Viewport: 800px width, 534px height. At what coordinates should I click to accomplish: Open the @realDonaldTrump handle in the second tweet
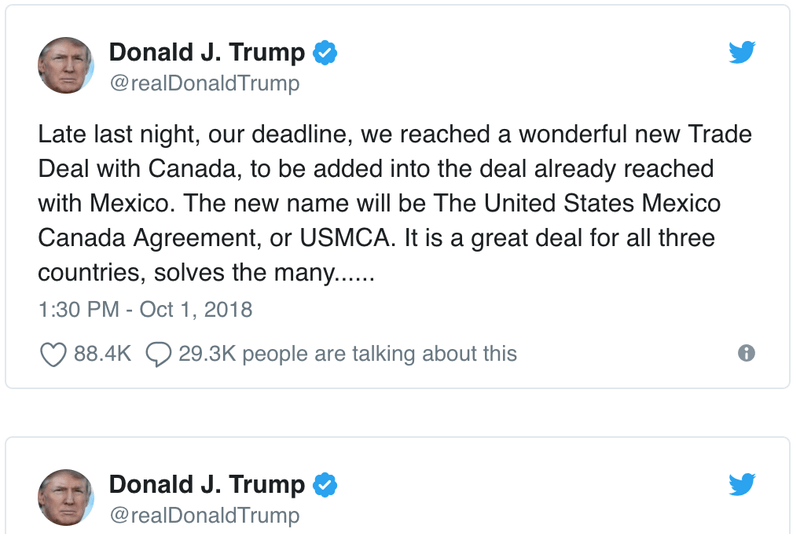[204, 515]
